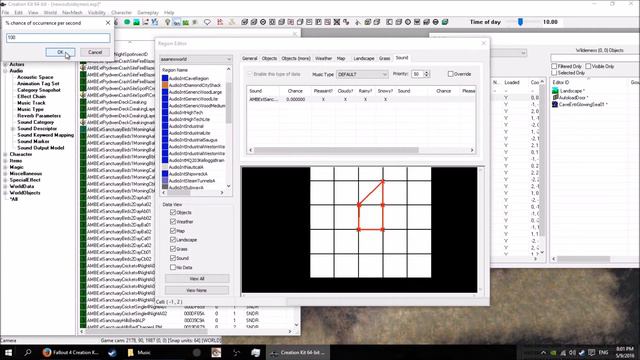
Task: Click the CaveEntGlowingSea01 object icon
Action: 555,104
